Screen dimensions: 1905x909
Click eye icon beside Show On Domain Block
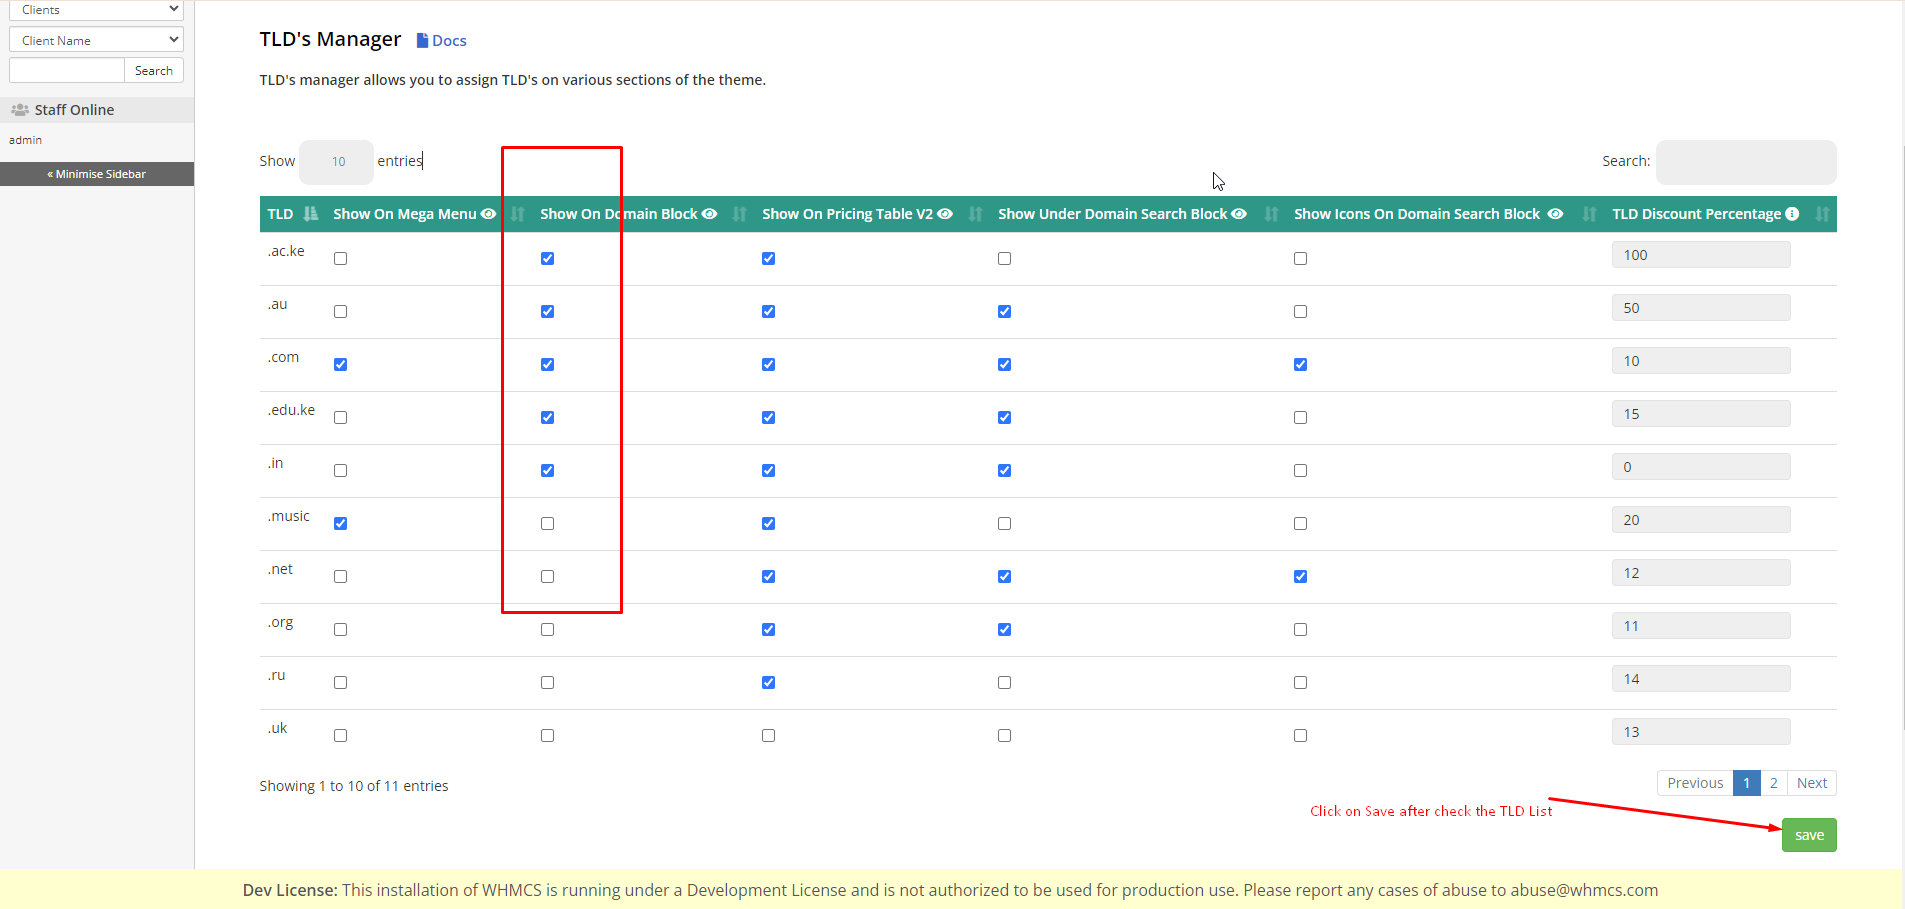click(x=709, y=214)
